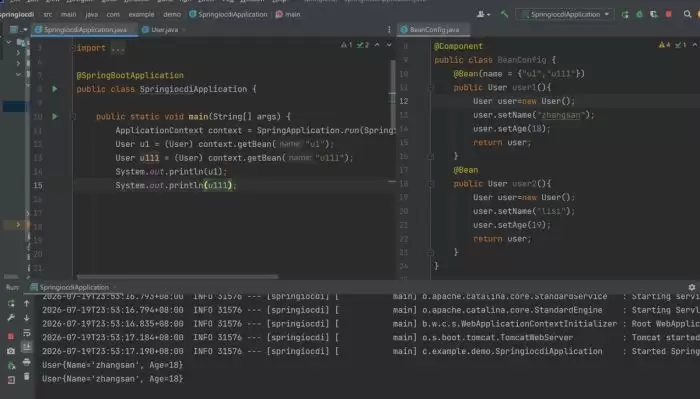Rerun SpringiocdiApplication in the Run panel
The height and width of the screenshot is (399, 700).
tap(11, 304)
